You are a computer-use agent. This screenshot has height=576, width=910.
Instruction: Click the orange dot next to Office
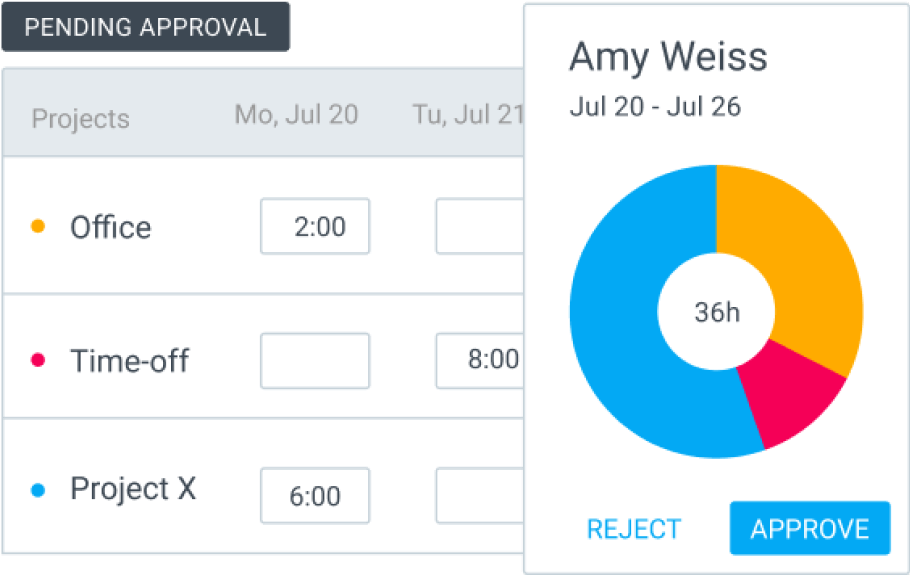(x=40, y=227)
